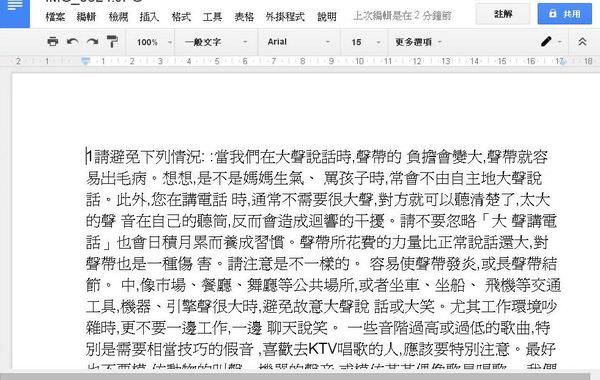Open the 檔案 menu
This screenshot has height=380, width=600.
pos(55,16)
